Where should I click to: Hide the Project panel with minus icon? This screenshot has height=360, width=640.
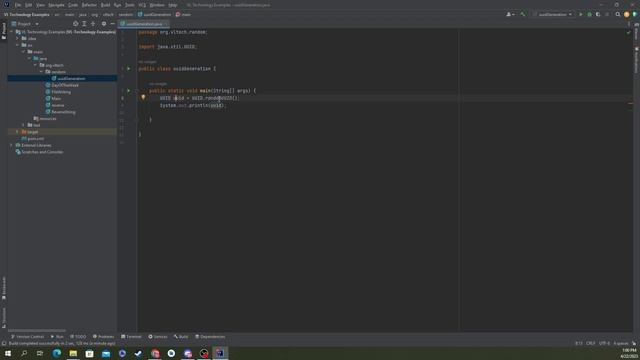coord(112,24)
